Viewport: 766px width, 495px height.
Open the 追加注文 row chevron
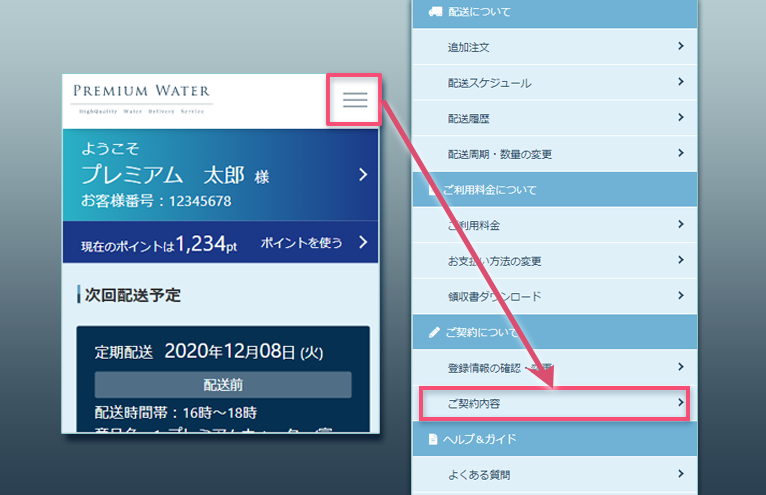tap(681, 46)
